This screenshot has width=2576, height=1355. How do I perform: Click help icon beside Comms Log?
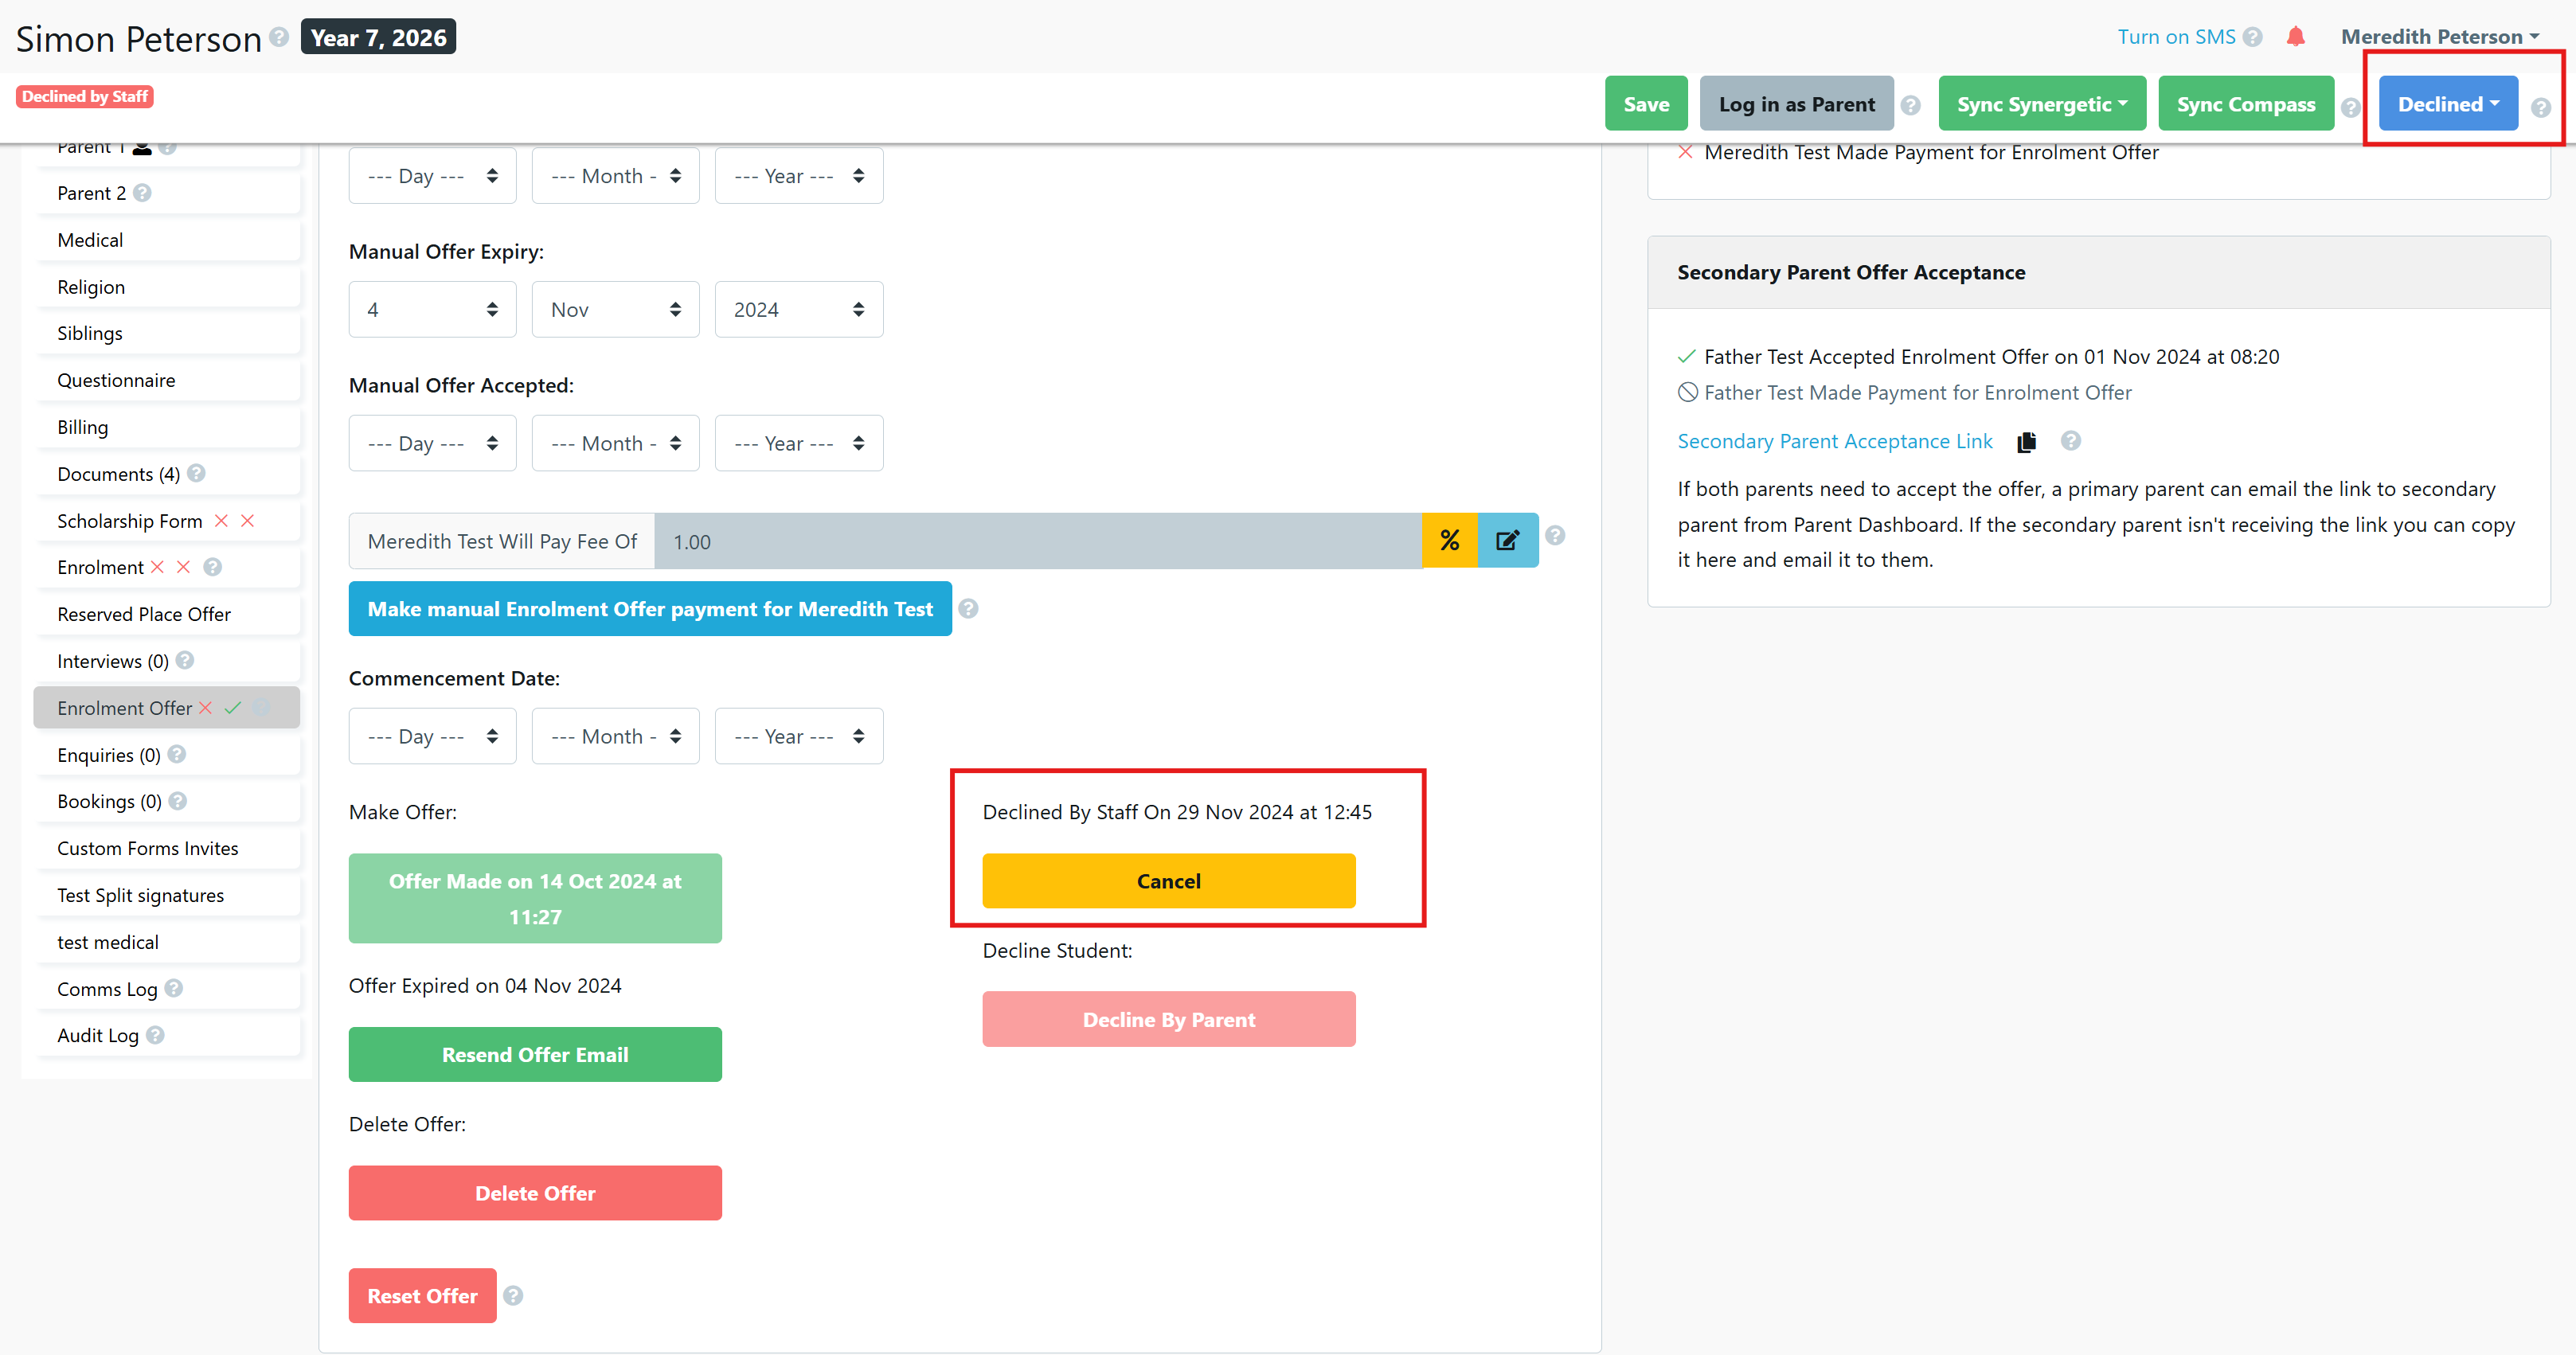point(174,988)
